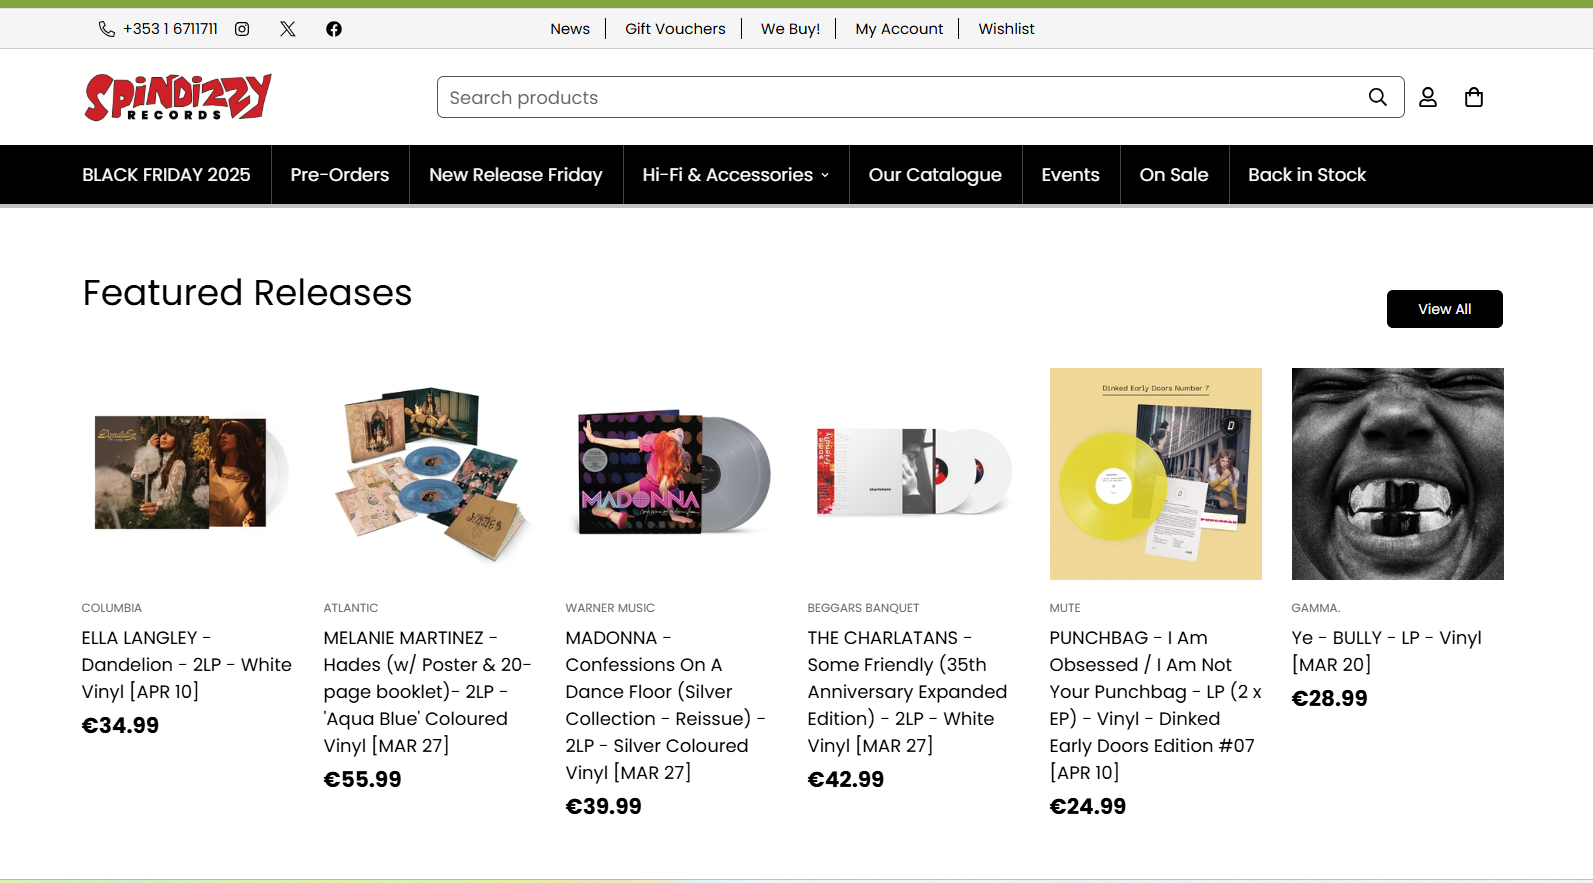
Task: Select the Pre-Orders menu item
Action: [x=340, y=175]
